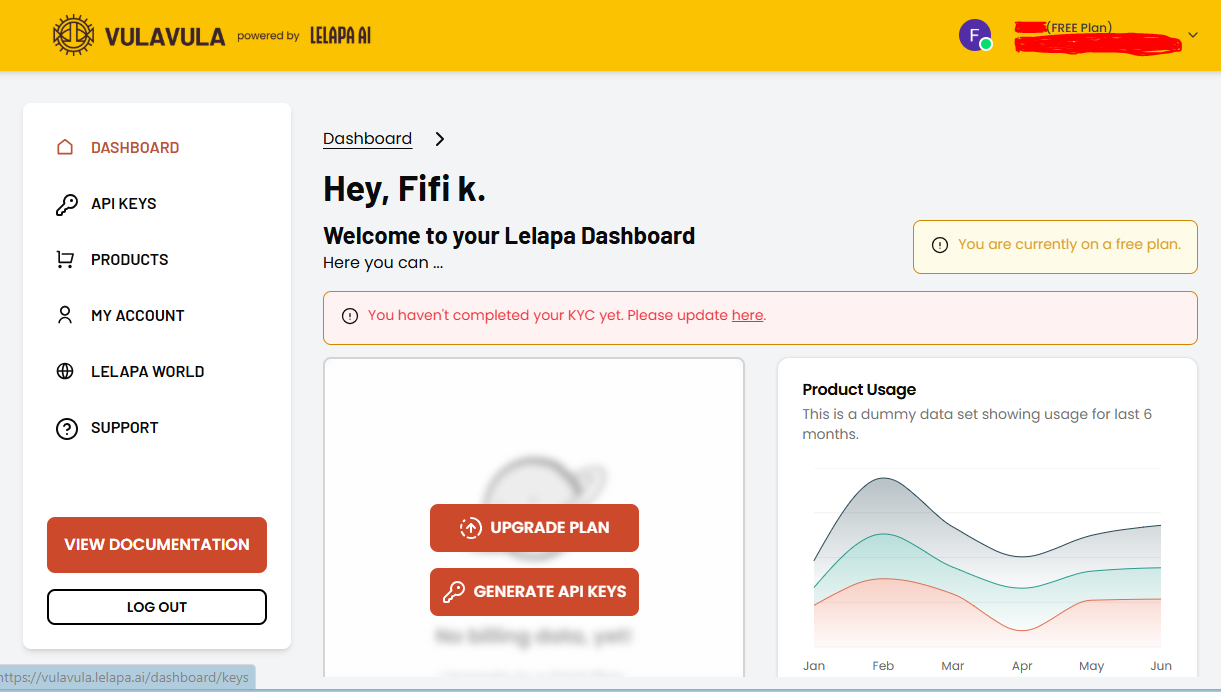Click the Lelapa AI wordmark in header
Image resolution: width=1221 pixels, height=692 pixels.
(x=341, y=36)
